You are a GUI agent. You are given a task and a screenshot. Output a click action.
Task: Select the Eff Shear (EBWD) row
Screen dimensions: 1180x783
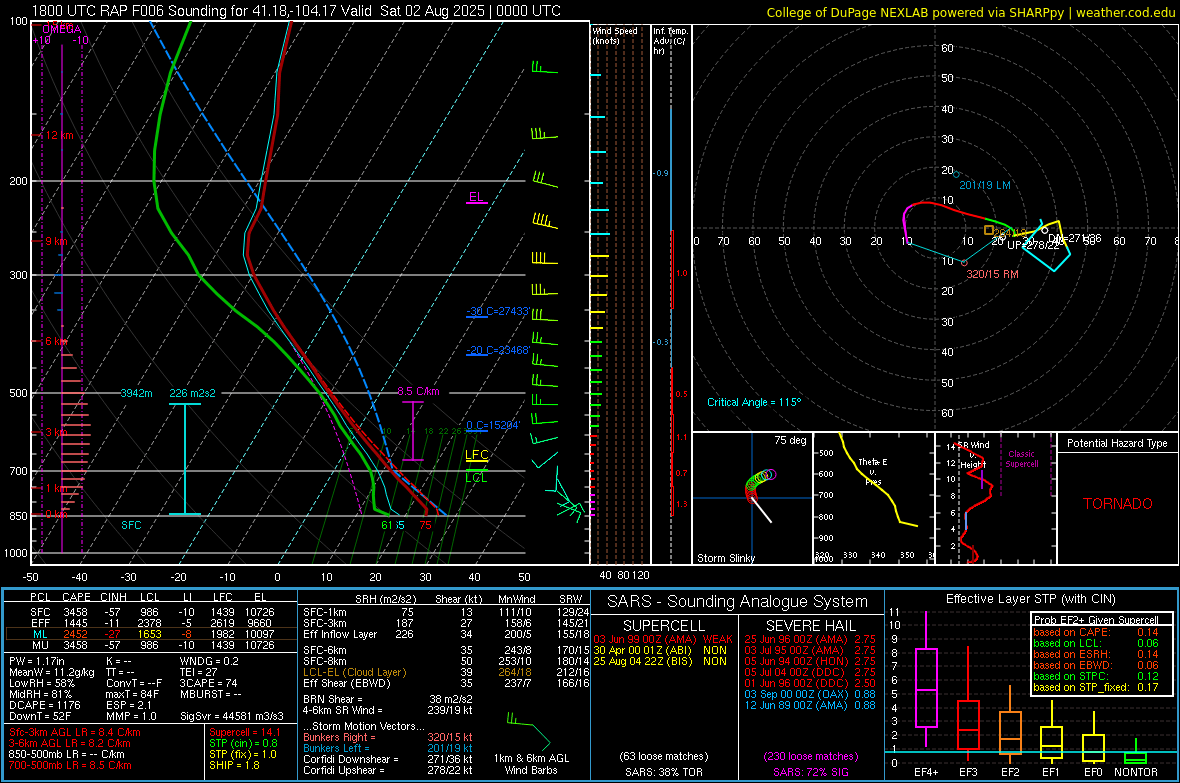[446, 684]
